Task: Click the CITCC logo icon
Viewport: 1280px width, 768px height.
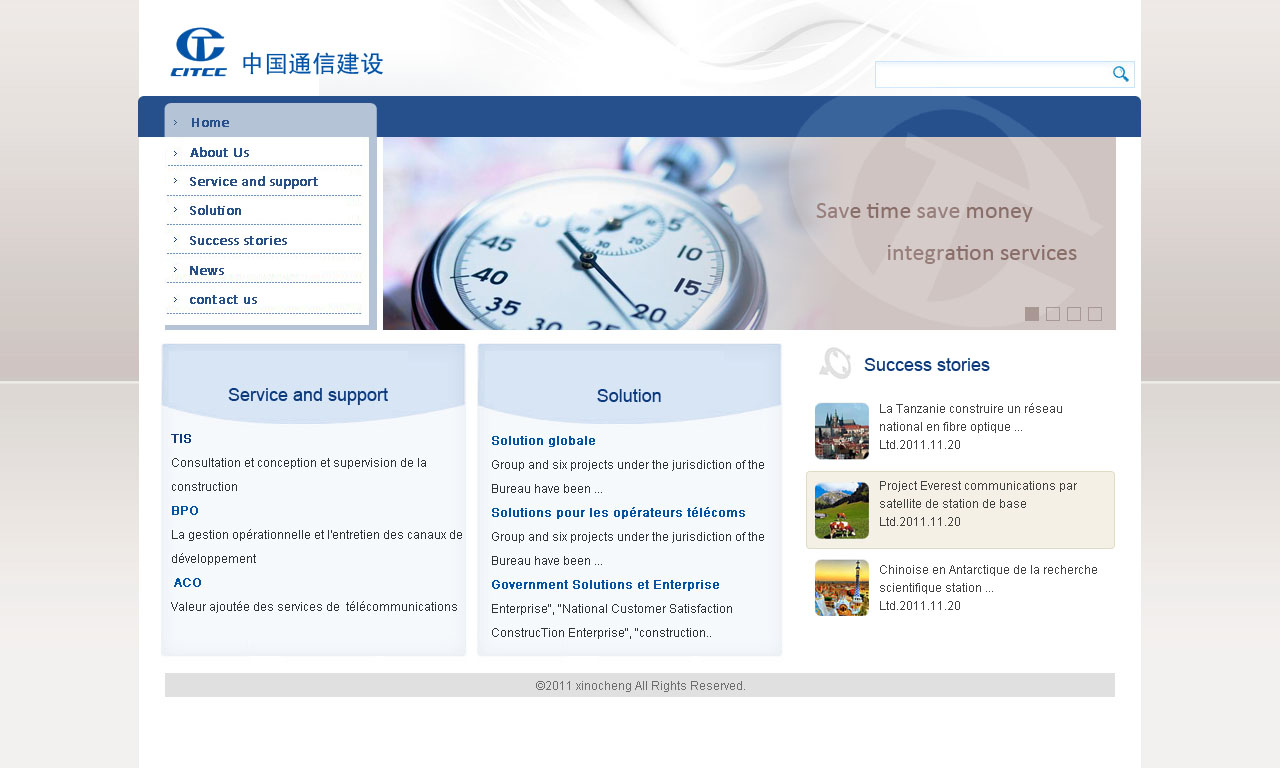Action: click(198, 52)
